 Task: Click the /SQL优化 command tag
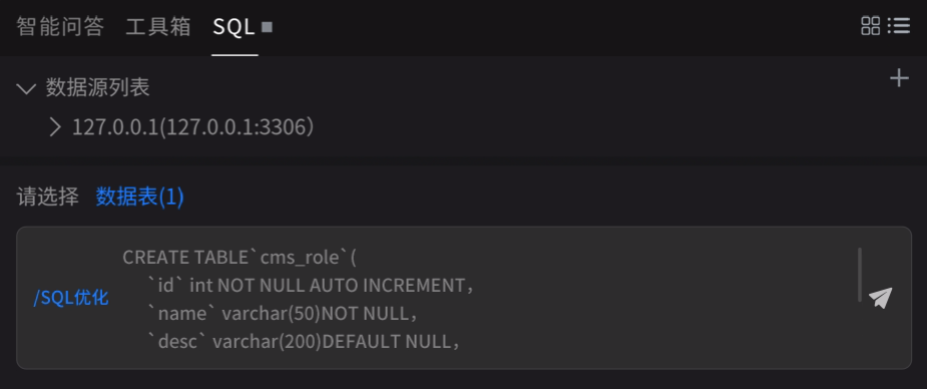[x=72, y=297]
